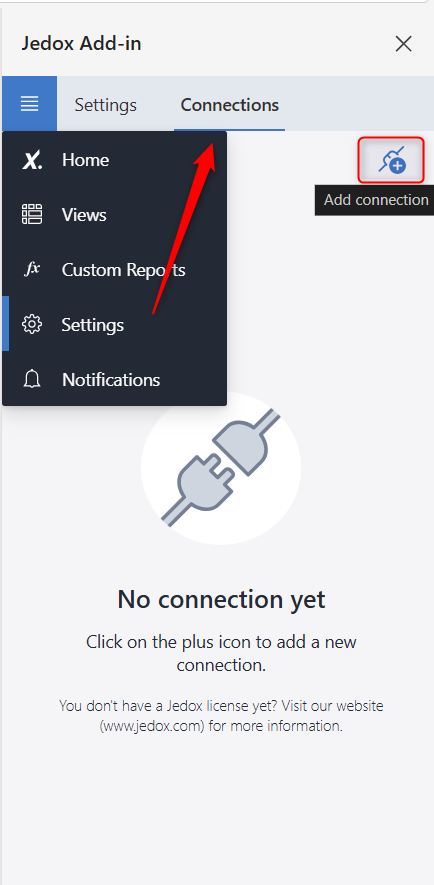434x885 pixels.
Task: Click the Notifications bell icon
Action: pos(32,379)
